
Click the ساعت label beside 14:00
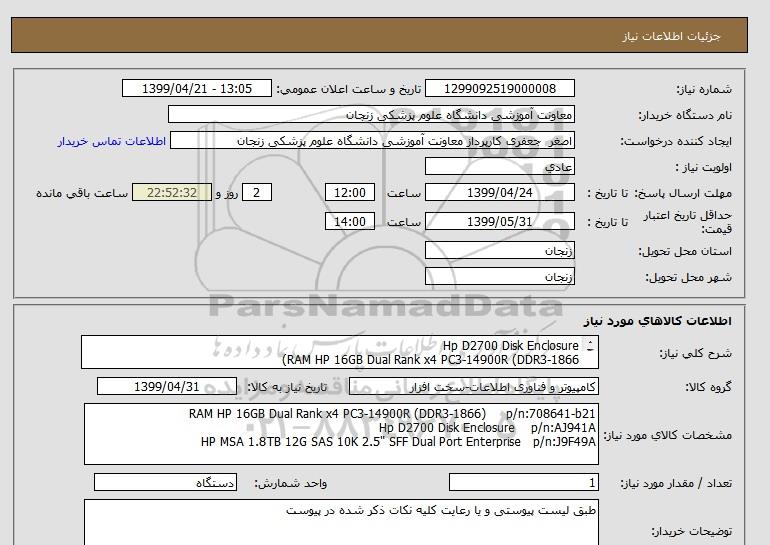pyautogui.click(x=404, y=222)
